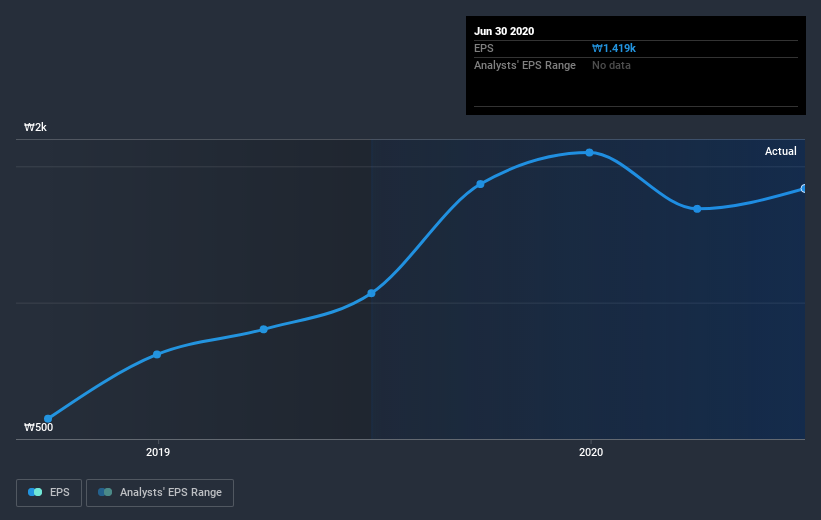
Task: Click the Actual label in chart
Action: click(x=781, y=151)
